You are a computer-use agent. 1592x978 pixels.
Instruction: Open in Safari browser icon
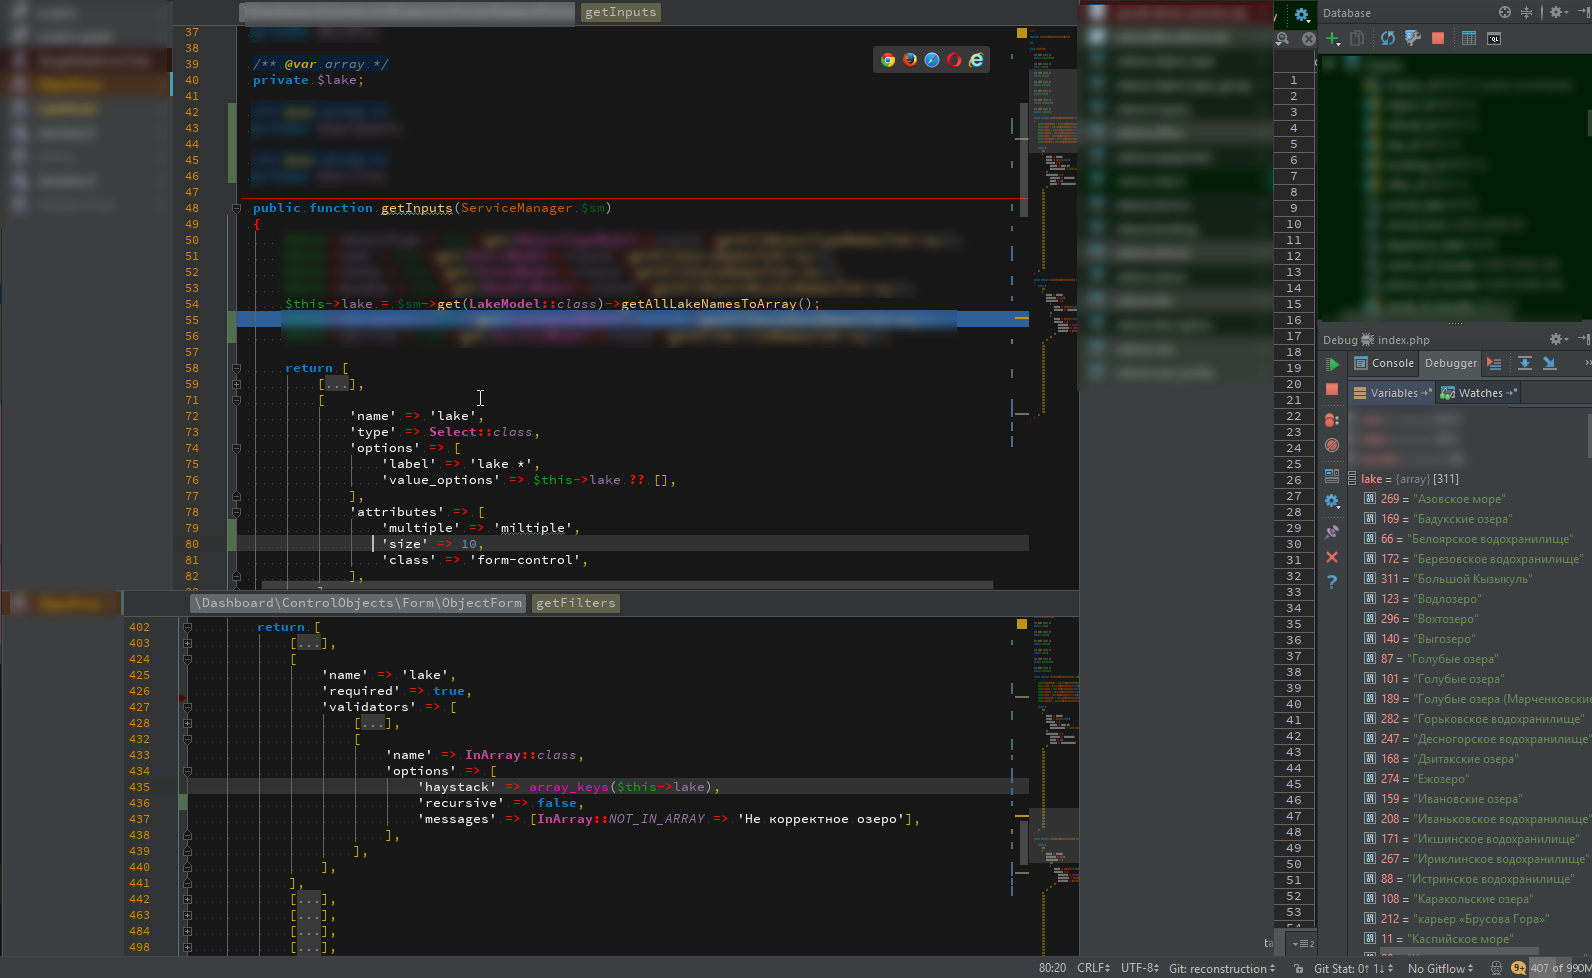932,60
